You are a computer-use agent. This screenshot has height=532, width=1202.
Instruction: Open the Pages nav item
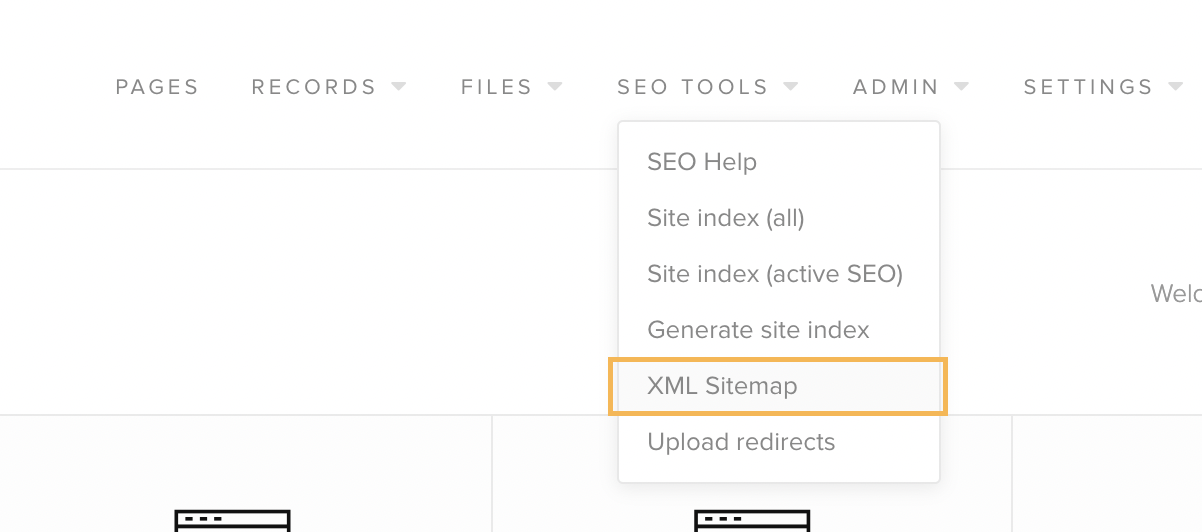point(157,87)
